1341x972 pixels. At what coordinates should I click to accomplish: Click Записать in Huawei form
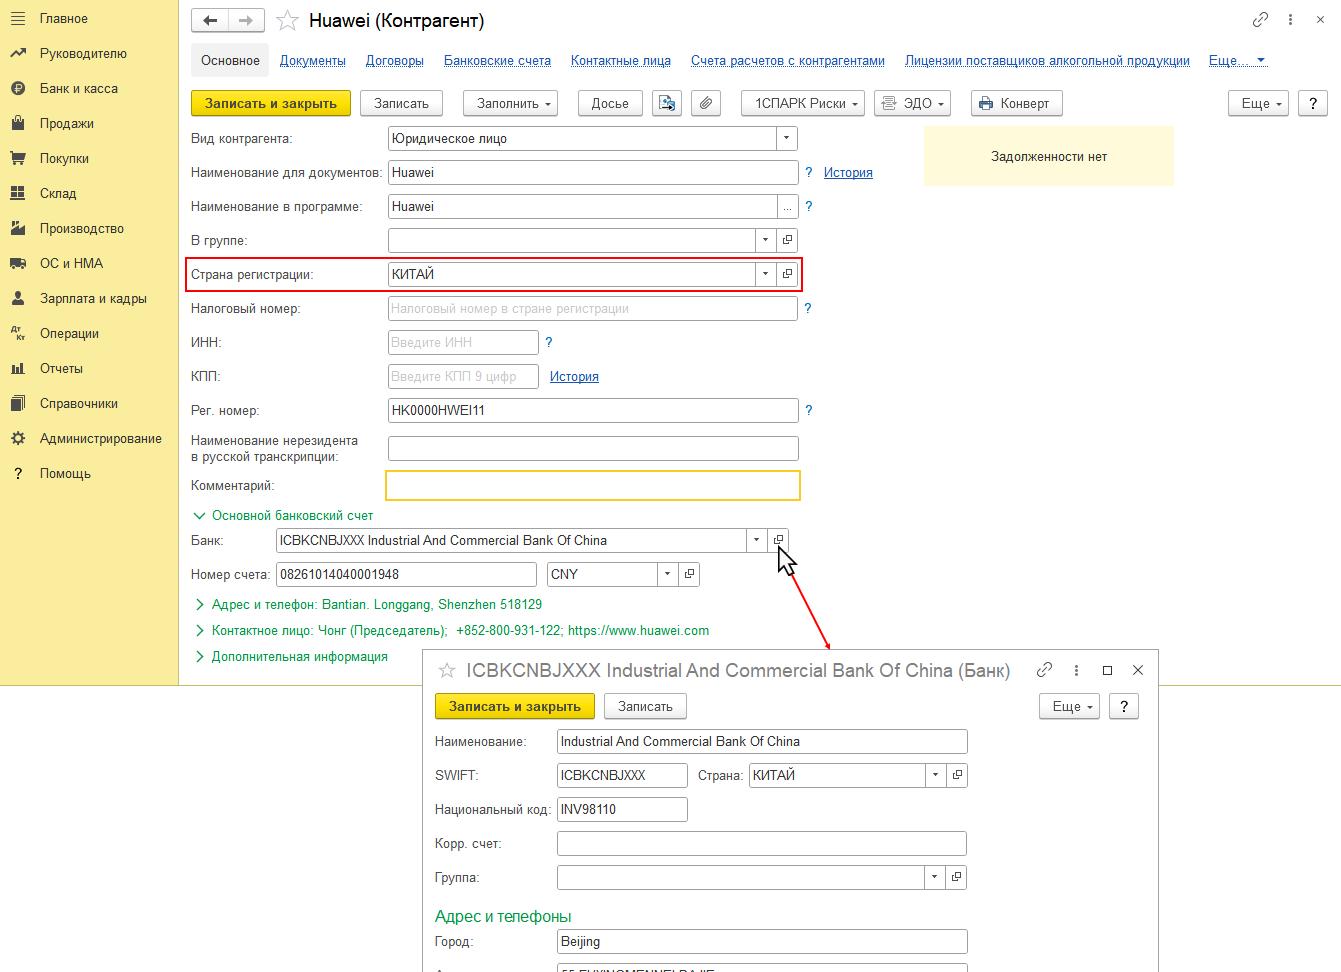pos(401,103)
